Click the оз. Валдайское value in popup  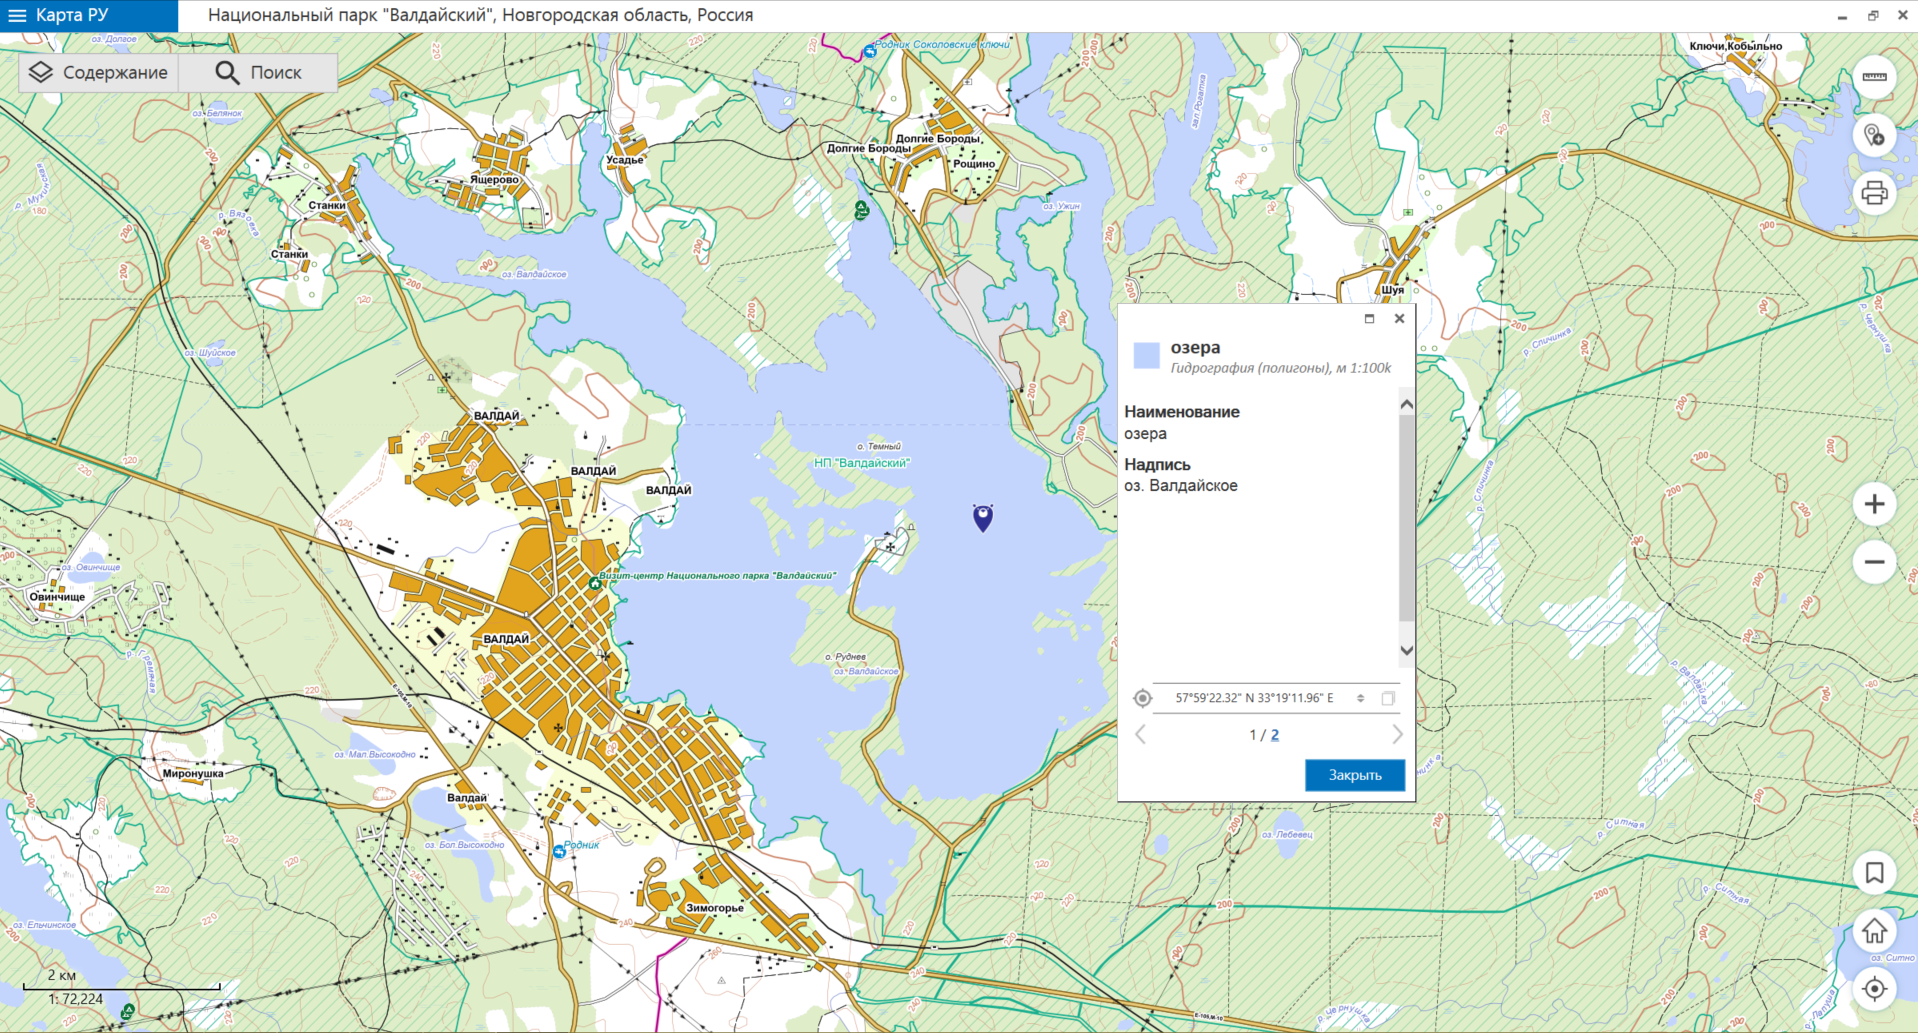coord(1181,486)
